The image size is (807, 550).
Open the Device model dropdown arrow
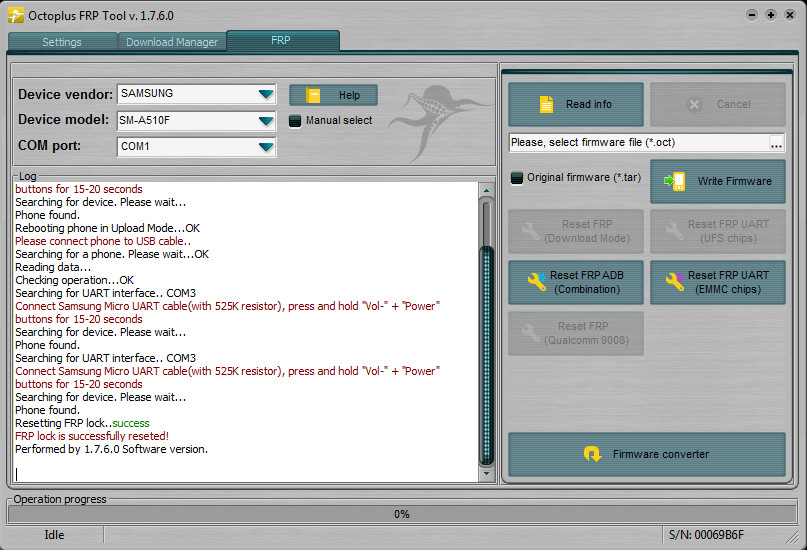(x=266, y=120)
